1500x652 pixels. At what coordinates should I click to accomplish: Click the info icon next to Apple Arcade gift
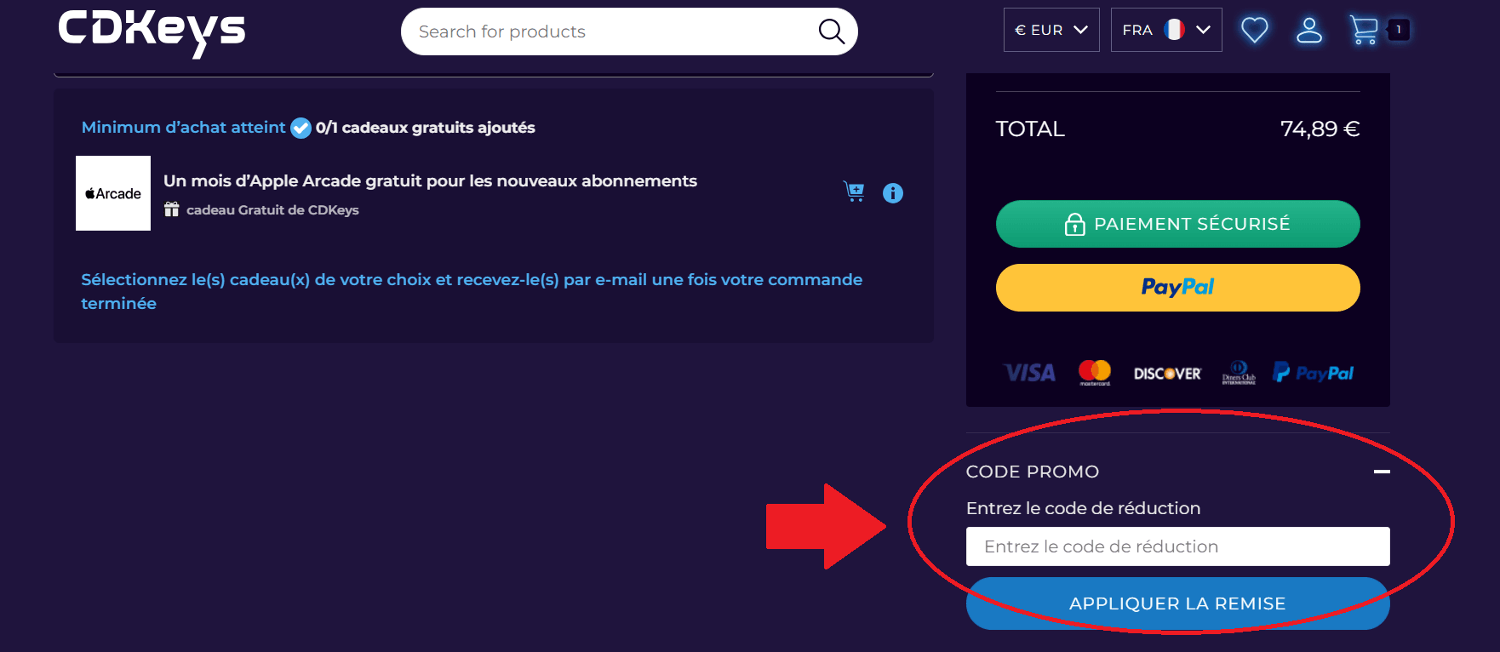(x=893, y=193)
